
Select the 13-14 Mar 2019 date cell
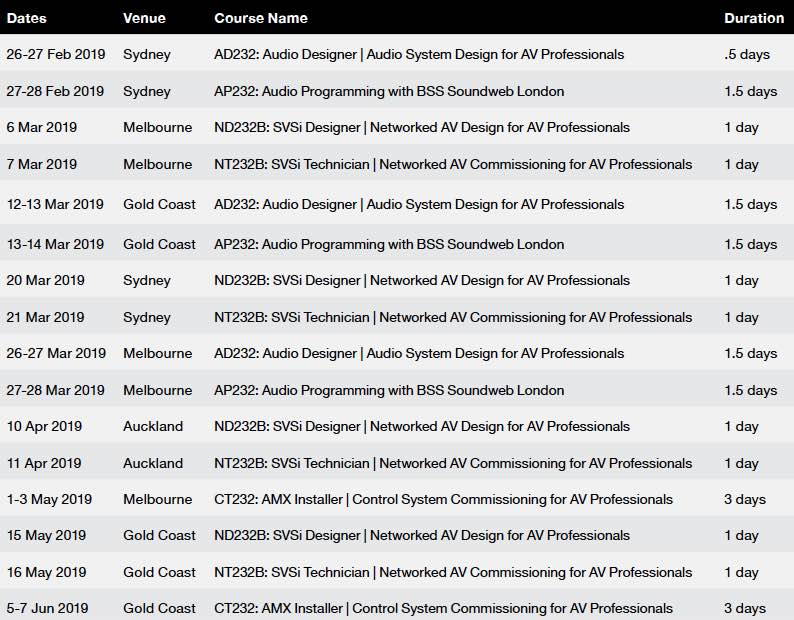coord(55,244)
